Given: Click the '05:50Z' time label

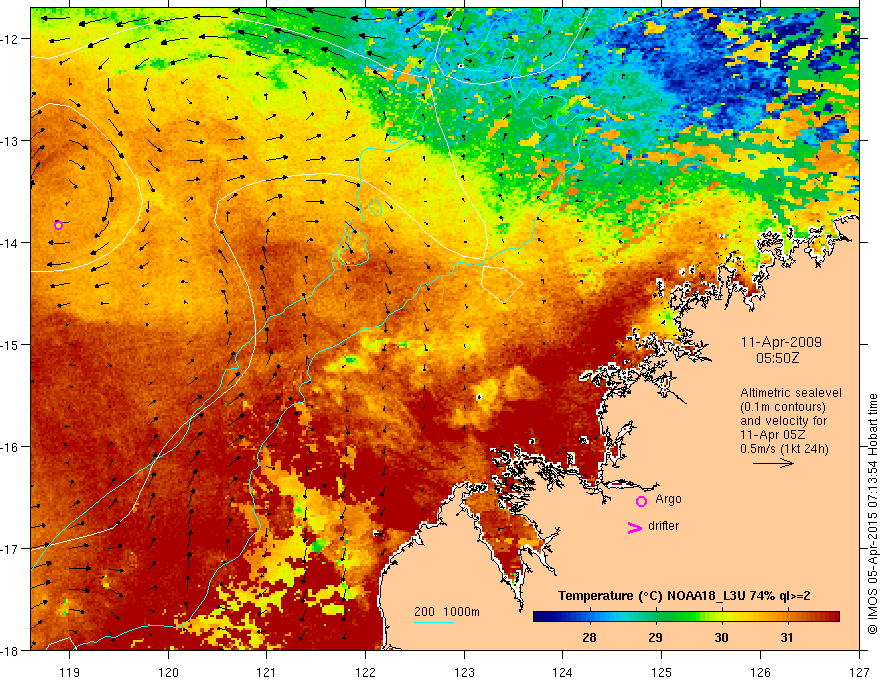Looking at the screenshot, I should coord(777,358).
